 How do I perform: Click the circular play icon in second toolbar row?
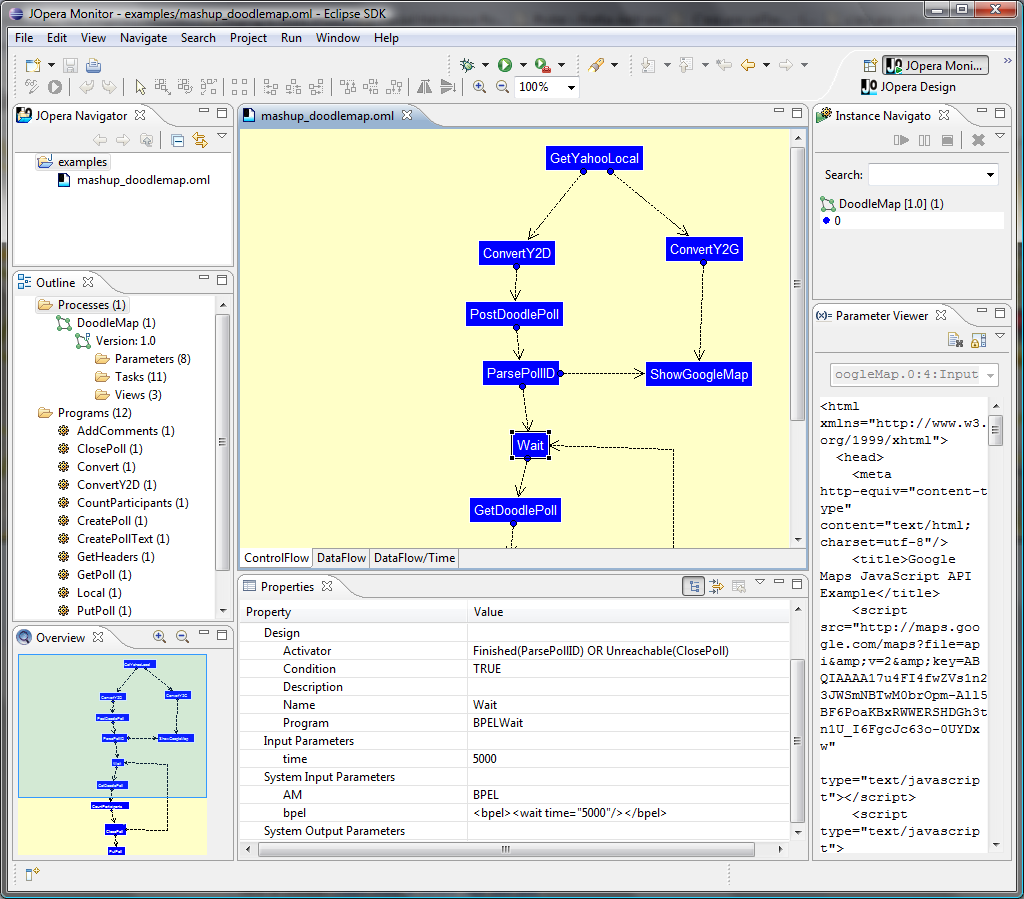55,87
